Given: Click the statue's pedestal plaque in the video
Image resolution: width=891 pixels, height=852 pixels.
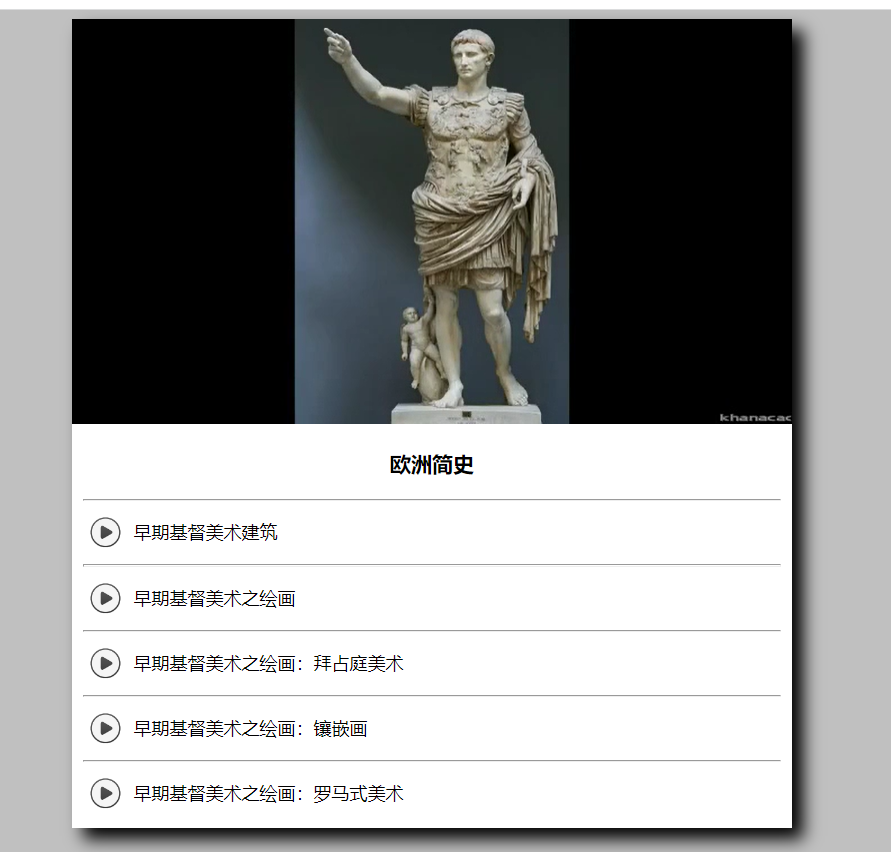Looking at the screenshot, I should [467, 415].
